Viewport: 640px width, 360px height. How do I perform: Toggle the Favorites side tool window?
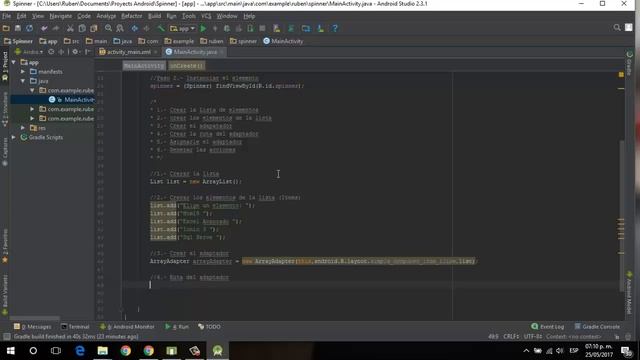coord(5,246)
